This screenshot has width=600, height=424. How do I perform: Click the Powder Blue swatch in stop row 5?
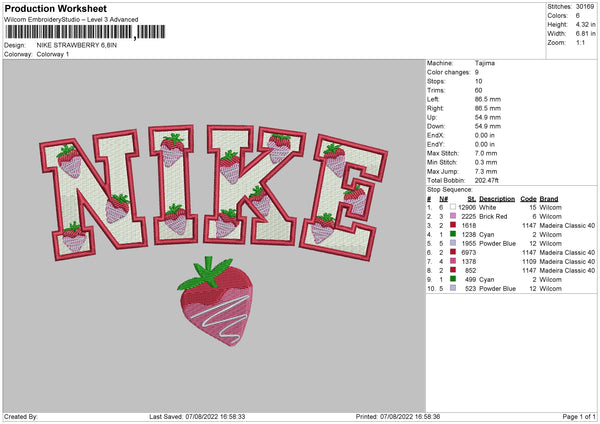pyautogui.click(x=453, y=243)
